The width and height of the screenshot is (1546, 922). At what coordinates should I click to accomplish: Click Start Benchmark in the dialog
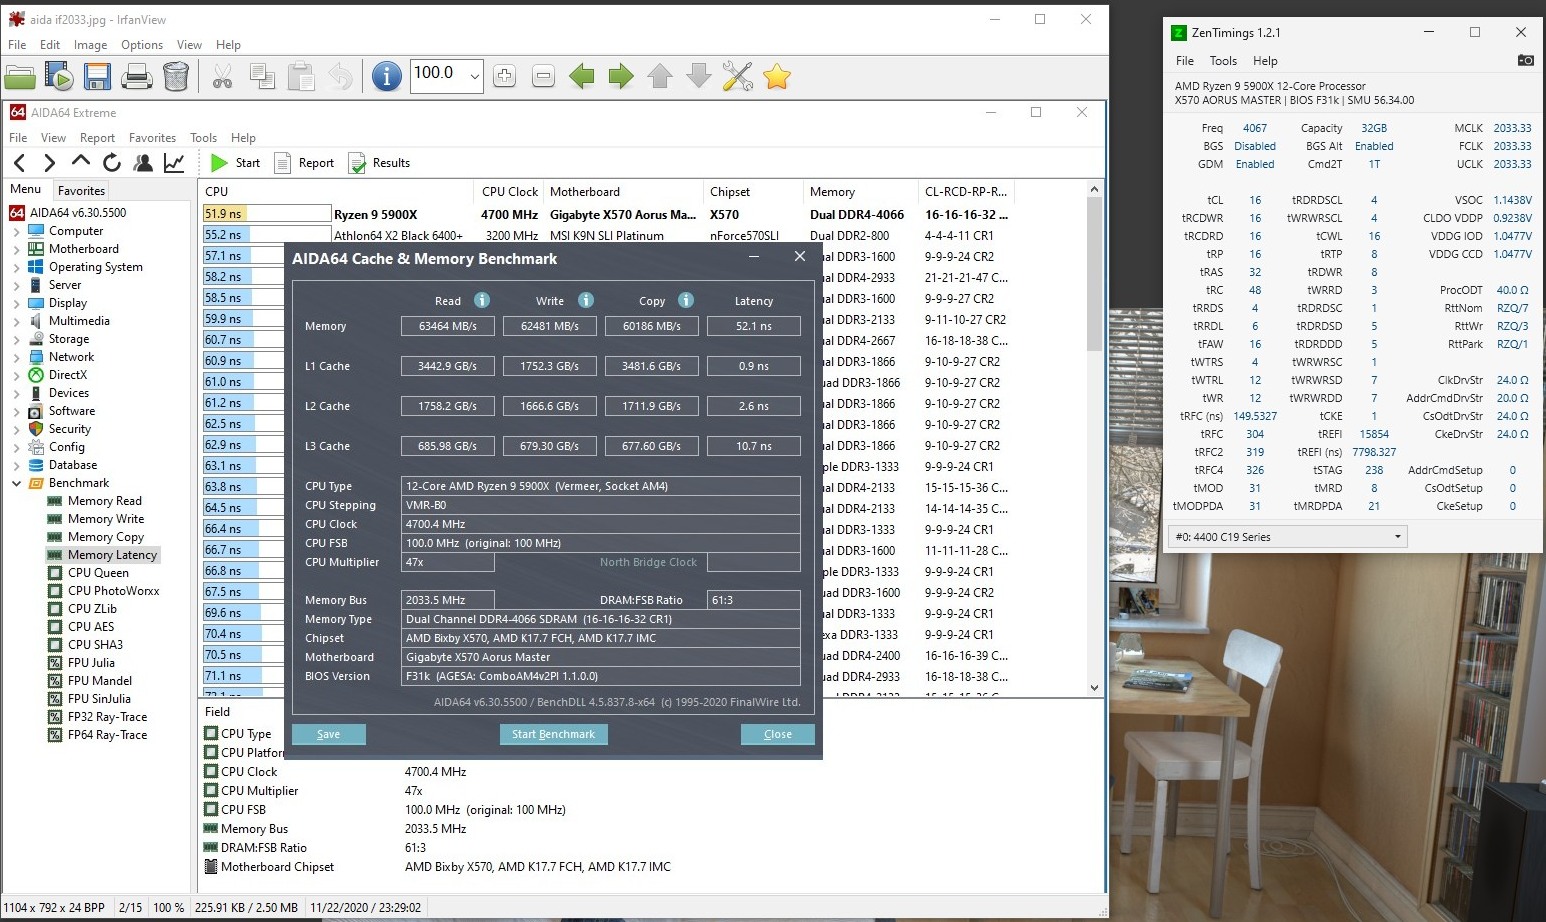tap(553, 734)
